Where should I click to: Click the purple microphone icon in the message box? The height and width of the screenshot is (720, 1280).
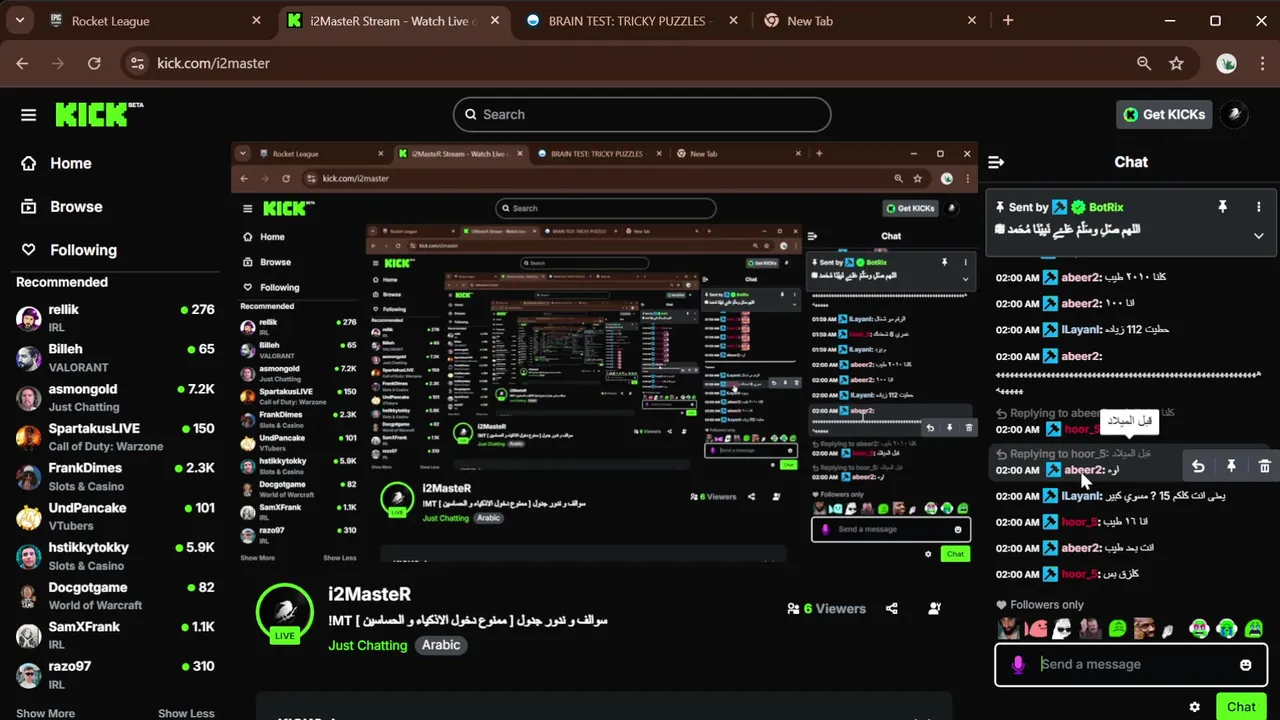click(x=1018, y=665)
